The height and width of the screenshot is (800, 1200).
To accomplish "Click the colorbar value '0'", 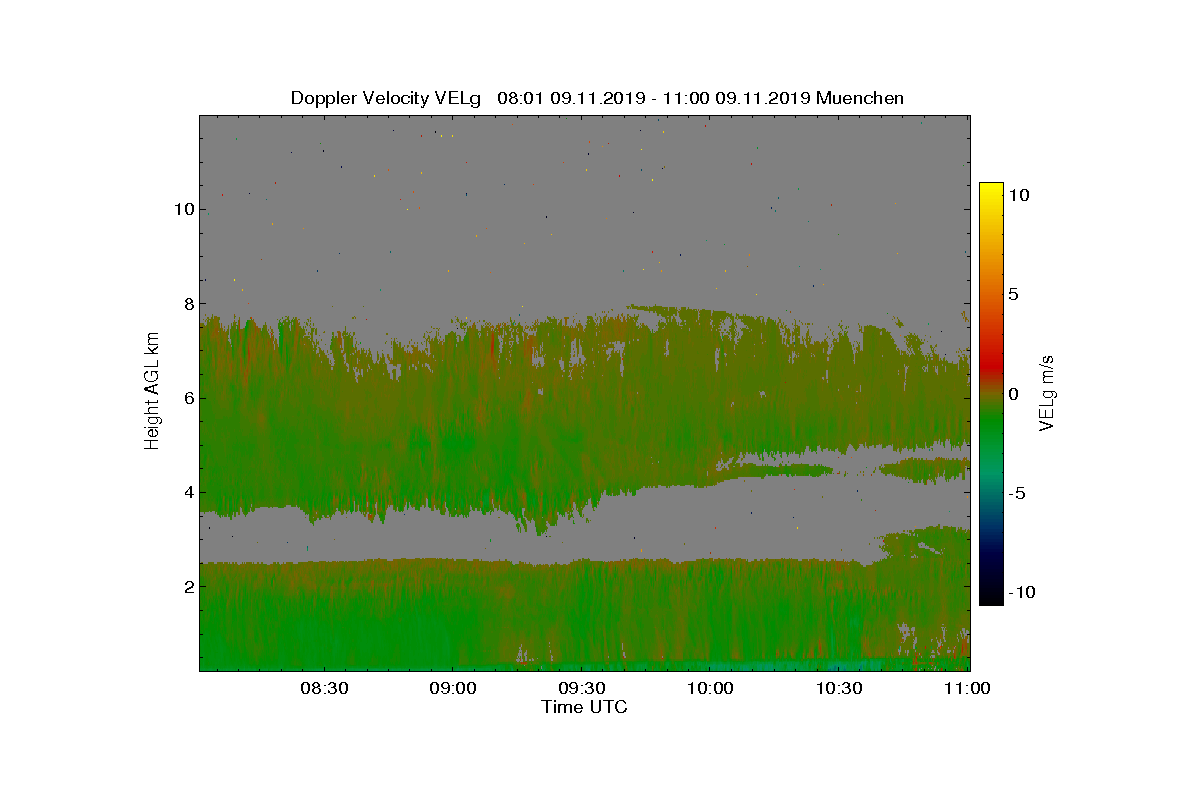I will 1013,394.
